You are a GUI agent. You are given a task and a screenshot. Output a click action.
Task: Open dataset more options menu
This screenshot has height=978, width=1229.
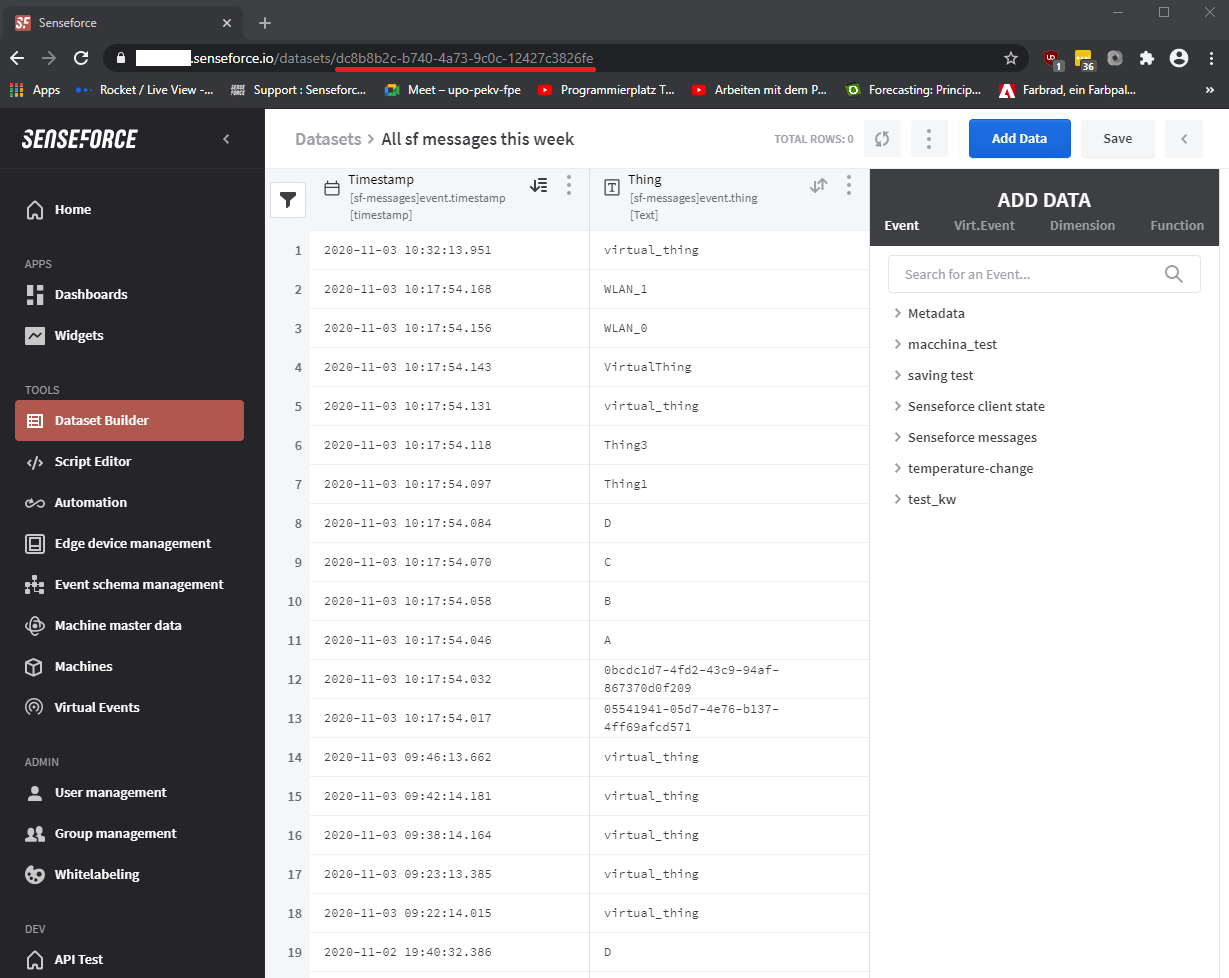929,139
